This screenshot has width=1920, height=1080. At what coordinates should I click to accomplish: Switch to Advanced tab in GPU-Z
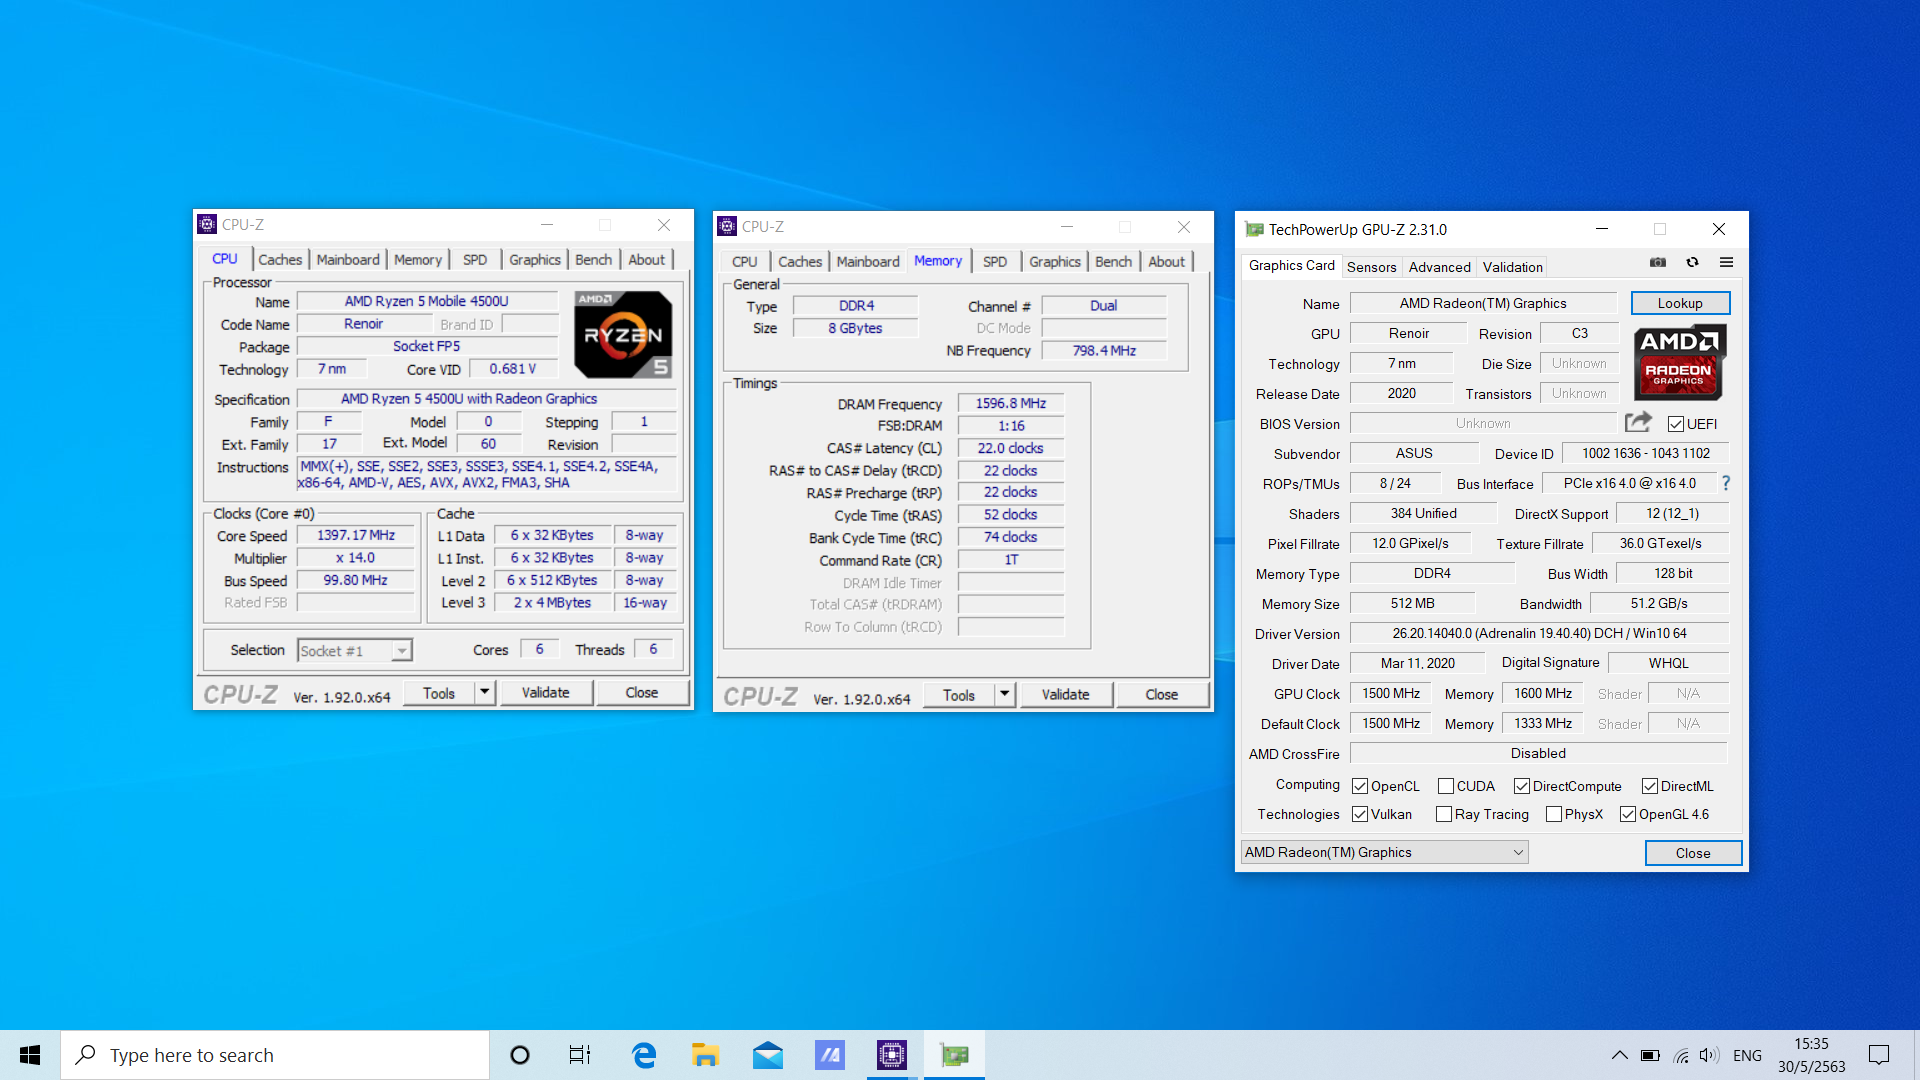(1439, 267)
